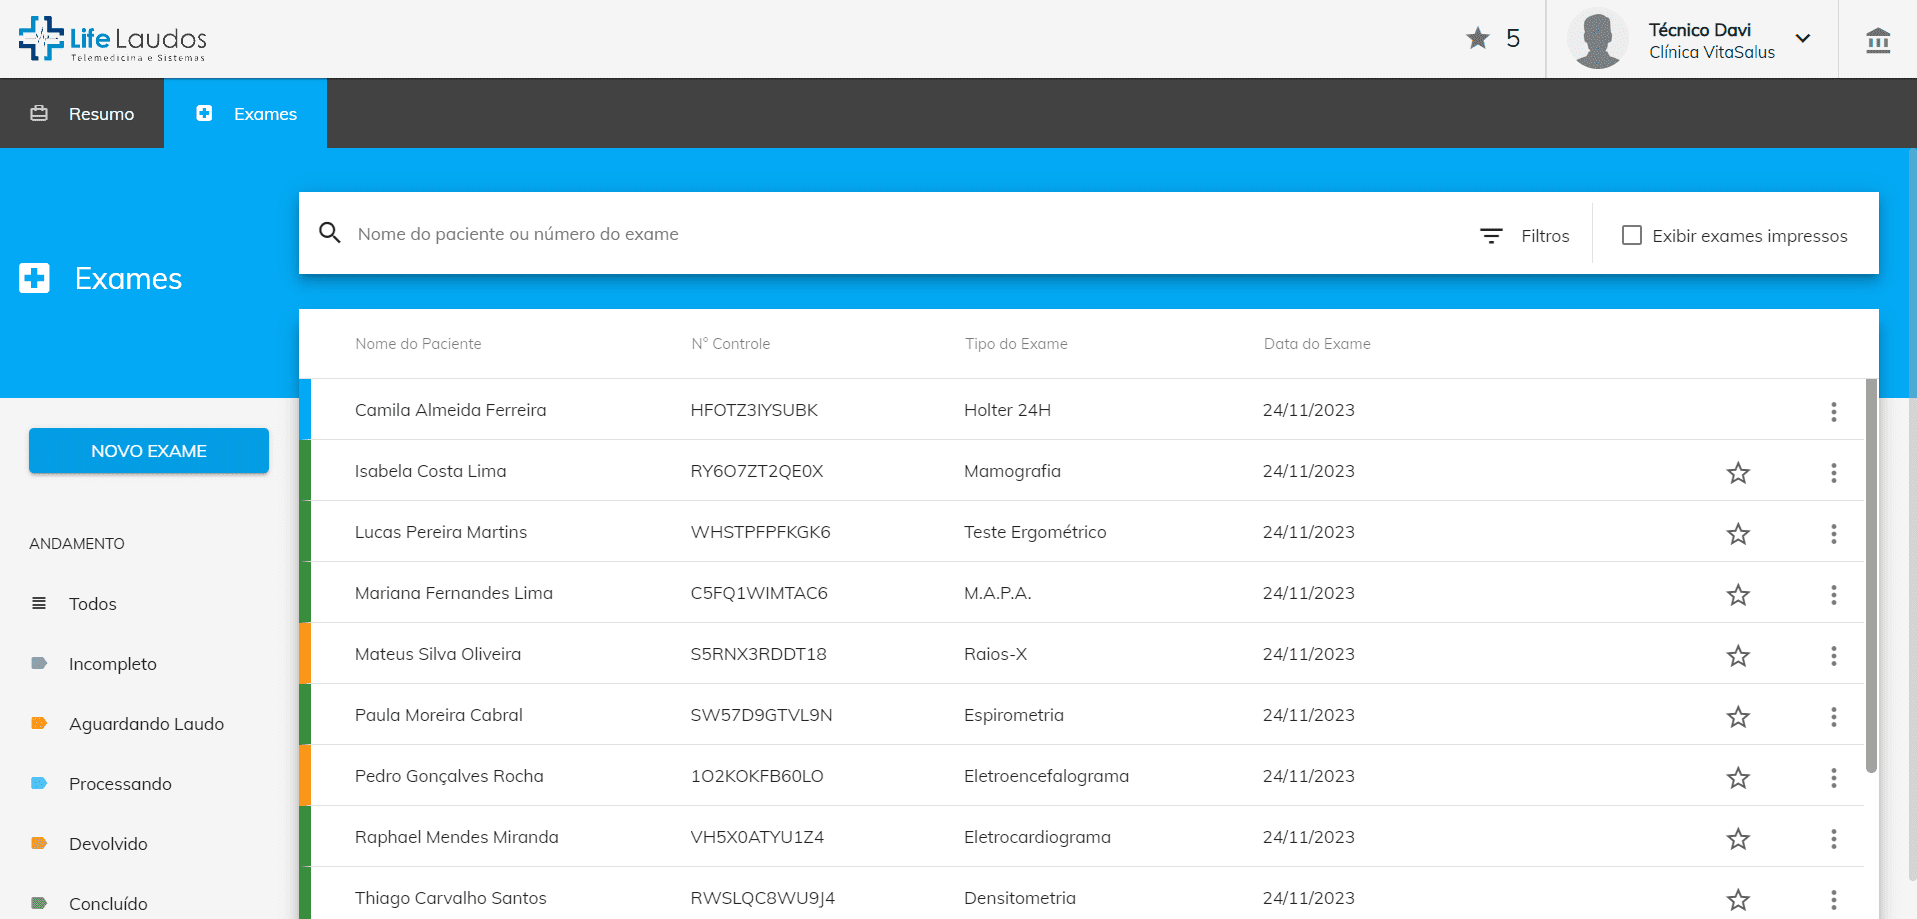Open three-dot menu for Mateus Silva Oliveira
Viewport: 1917px width, 919px height.
click(1833, 656)
